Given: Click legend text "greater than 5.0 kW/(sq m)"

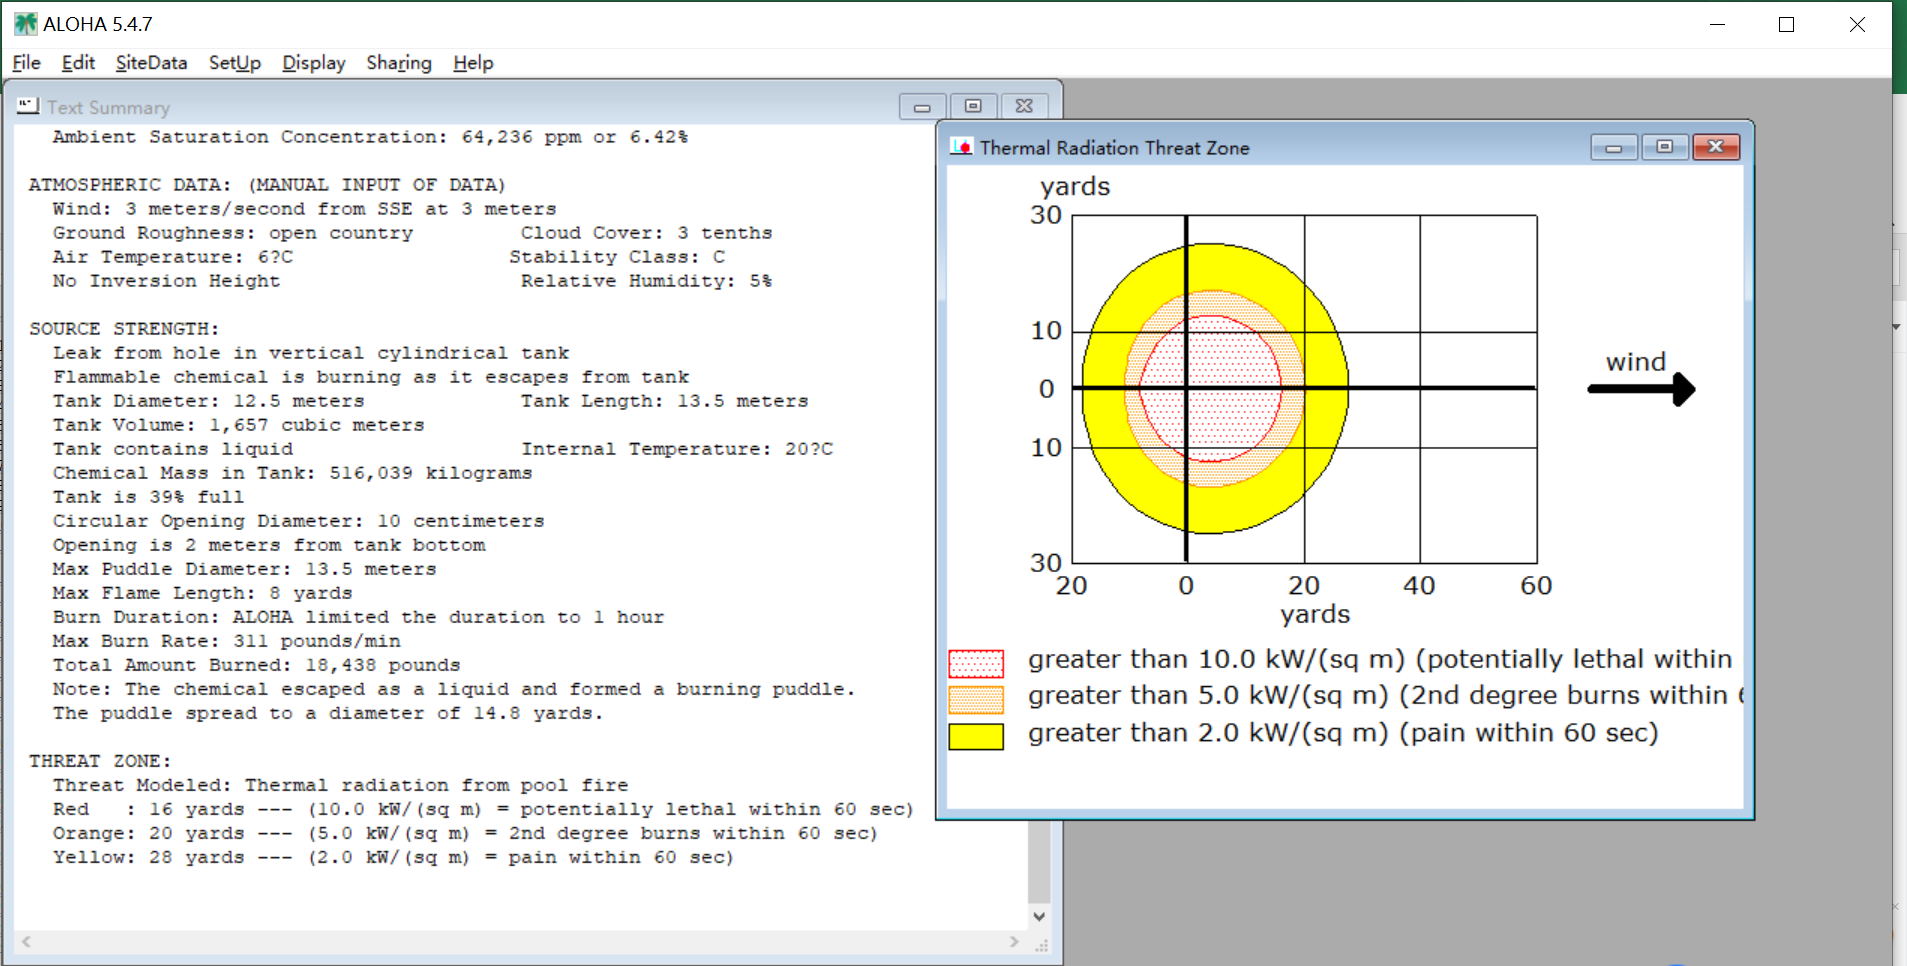Looking at the screenshot, I should 1208,696.
